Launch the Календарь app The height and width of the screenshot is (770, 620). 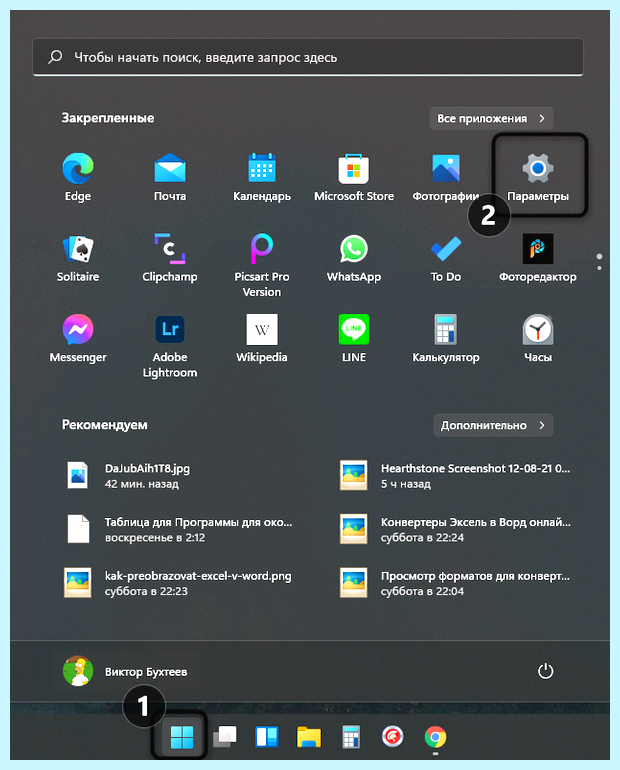(x=262, y=176)
